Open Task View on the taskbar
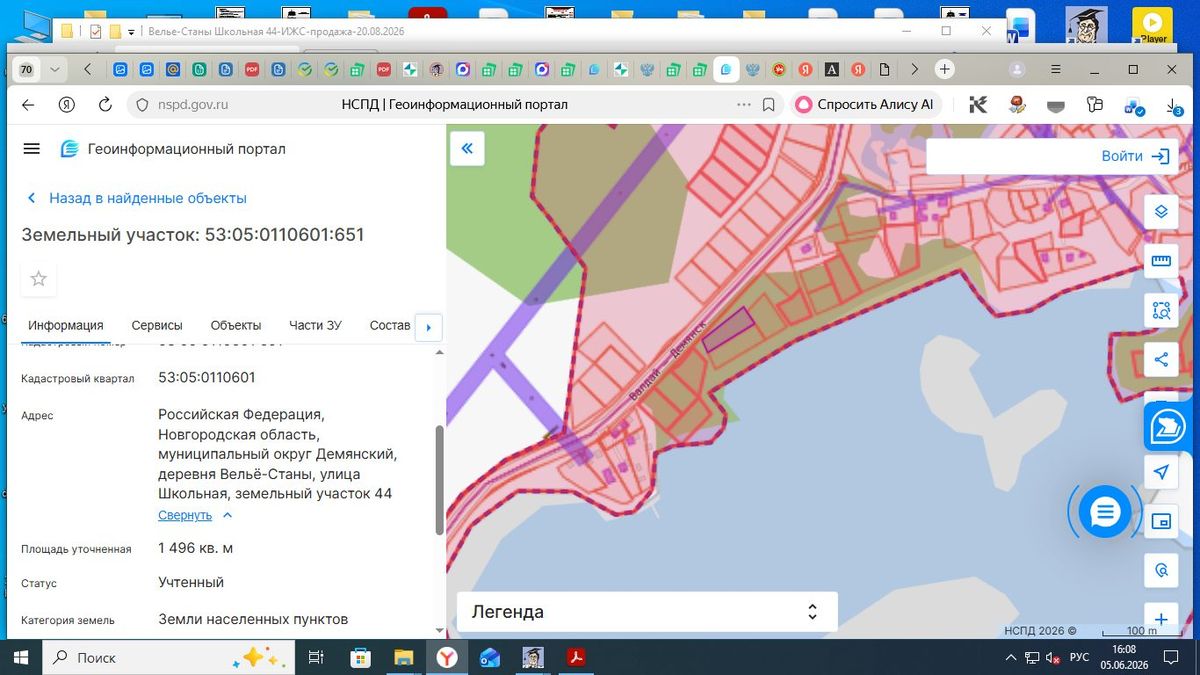 [316, 657]
